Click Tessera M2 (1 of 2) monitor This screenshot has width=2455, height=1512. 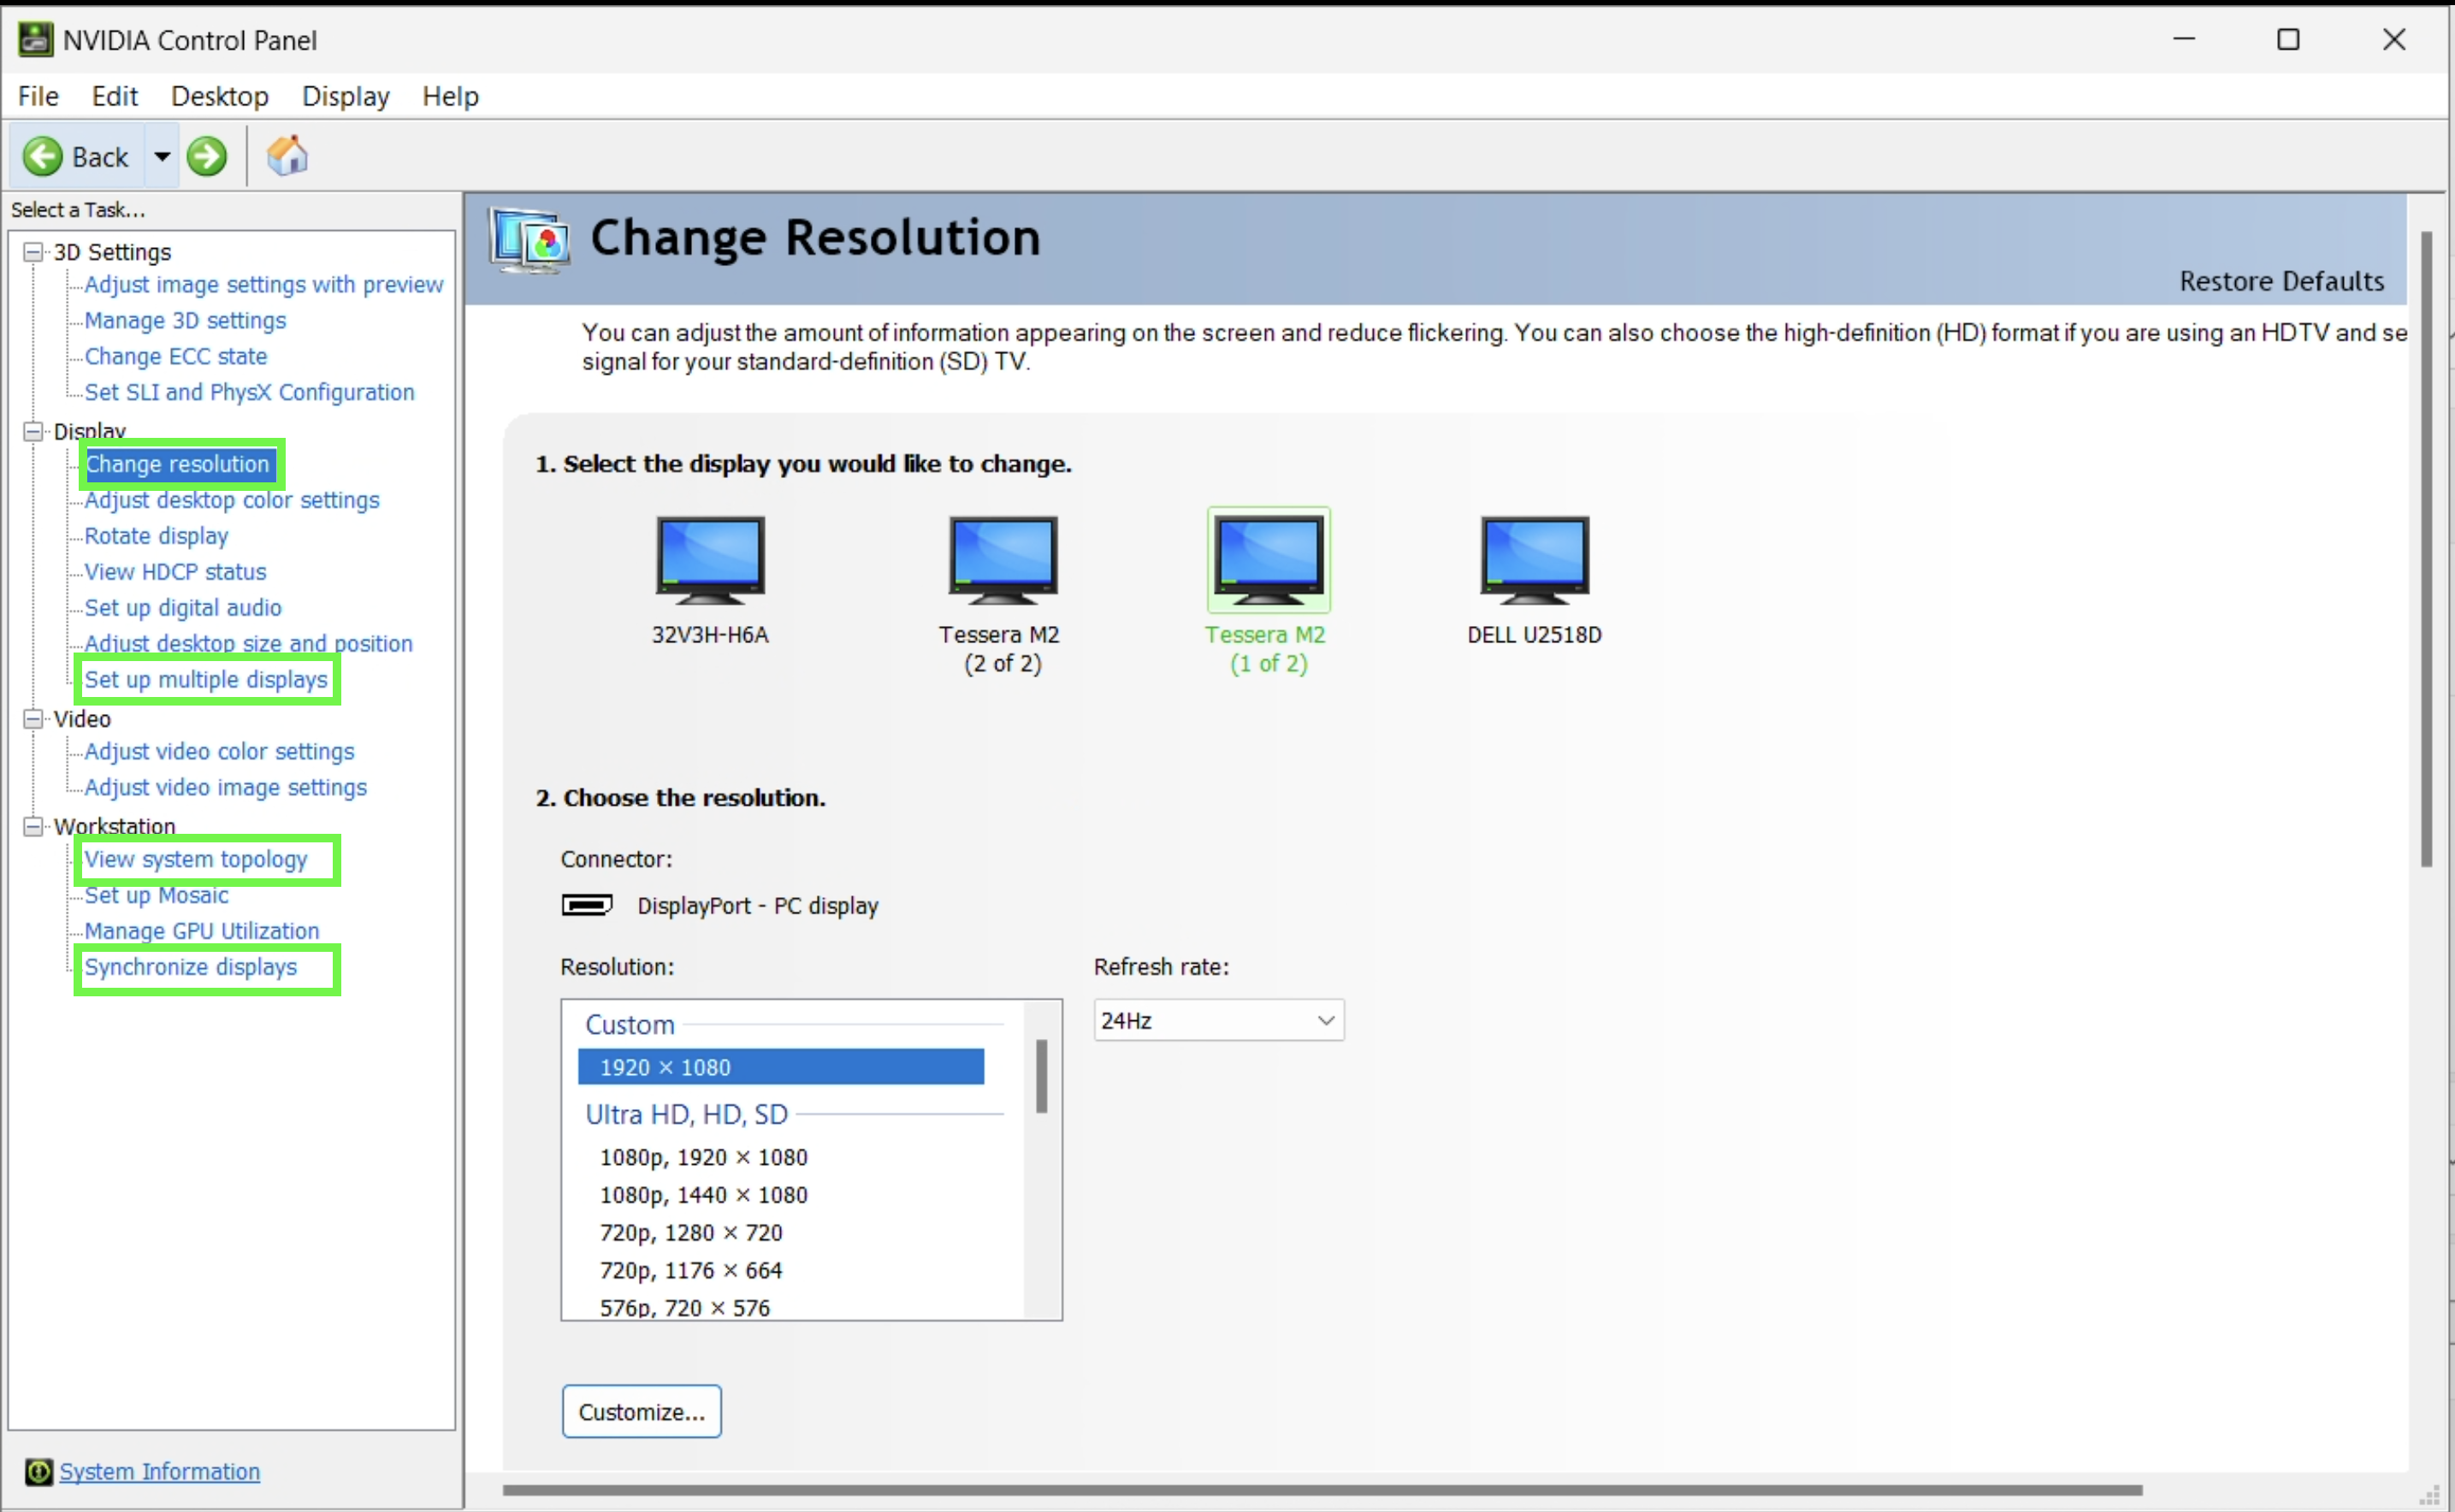[1268, 560]
